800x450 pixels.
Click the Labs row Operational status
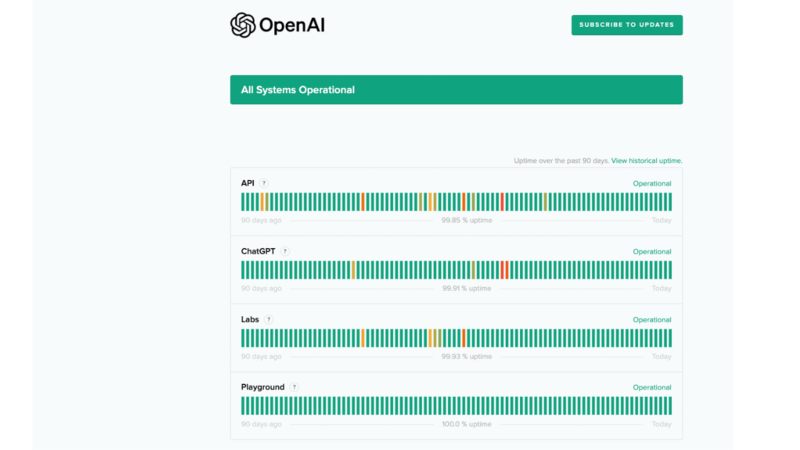[x=652, y=320]
